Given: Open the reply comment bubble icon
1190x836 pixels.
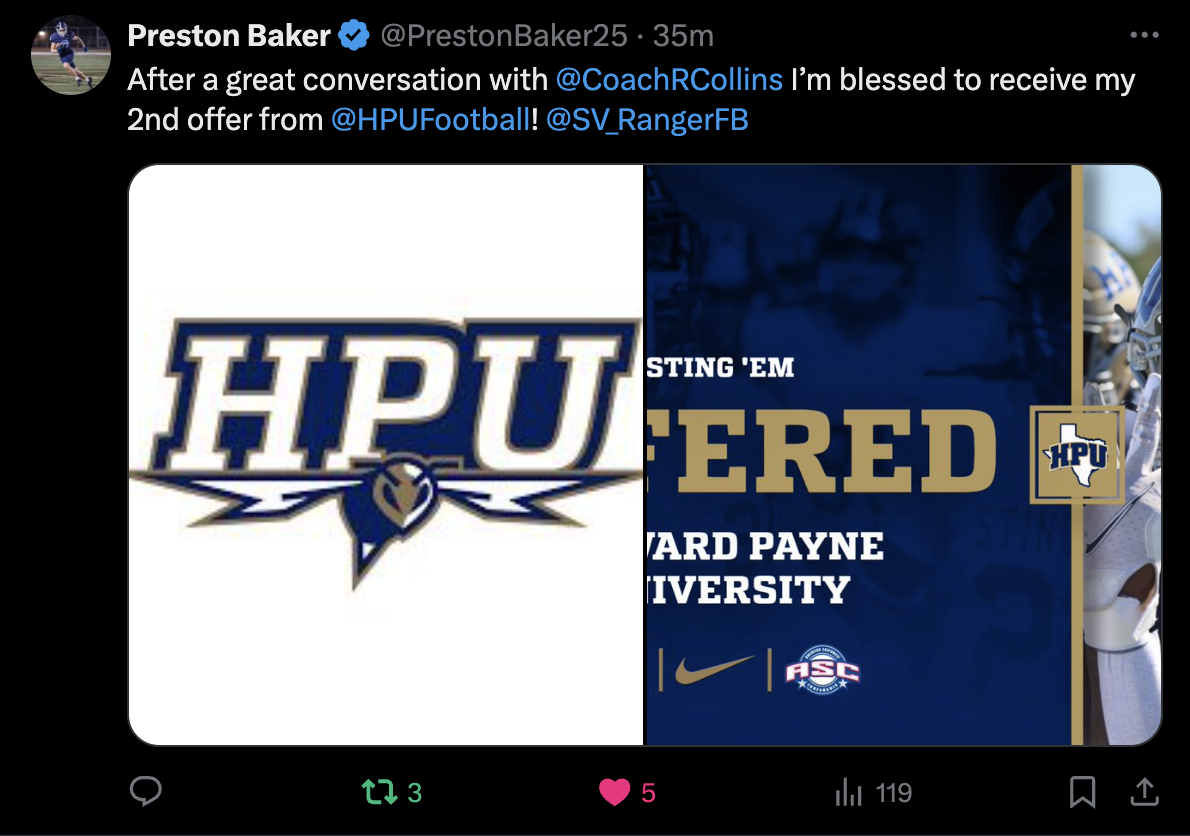Looking at the screenshot, I should tap(146, 791).
